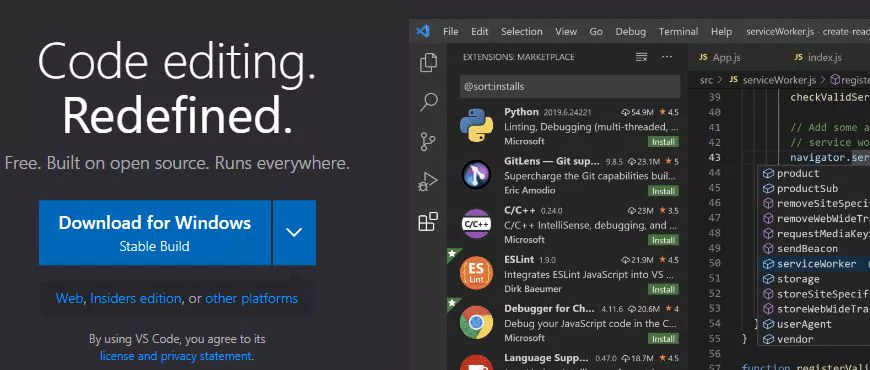The height and width of the screenshot is (370, 870).
Task: Click the ESLint extension logo
Action: pyautogui.click(x=477, y=272)
